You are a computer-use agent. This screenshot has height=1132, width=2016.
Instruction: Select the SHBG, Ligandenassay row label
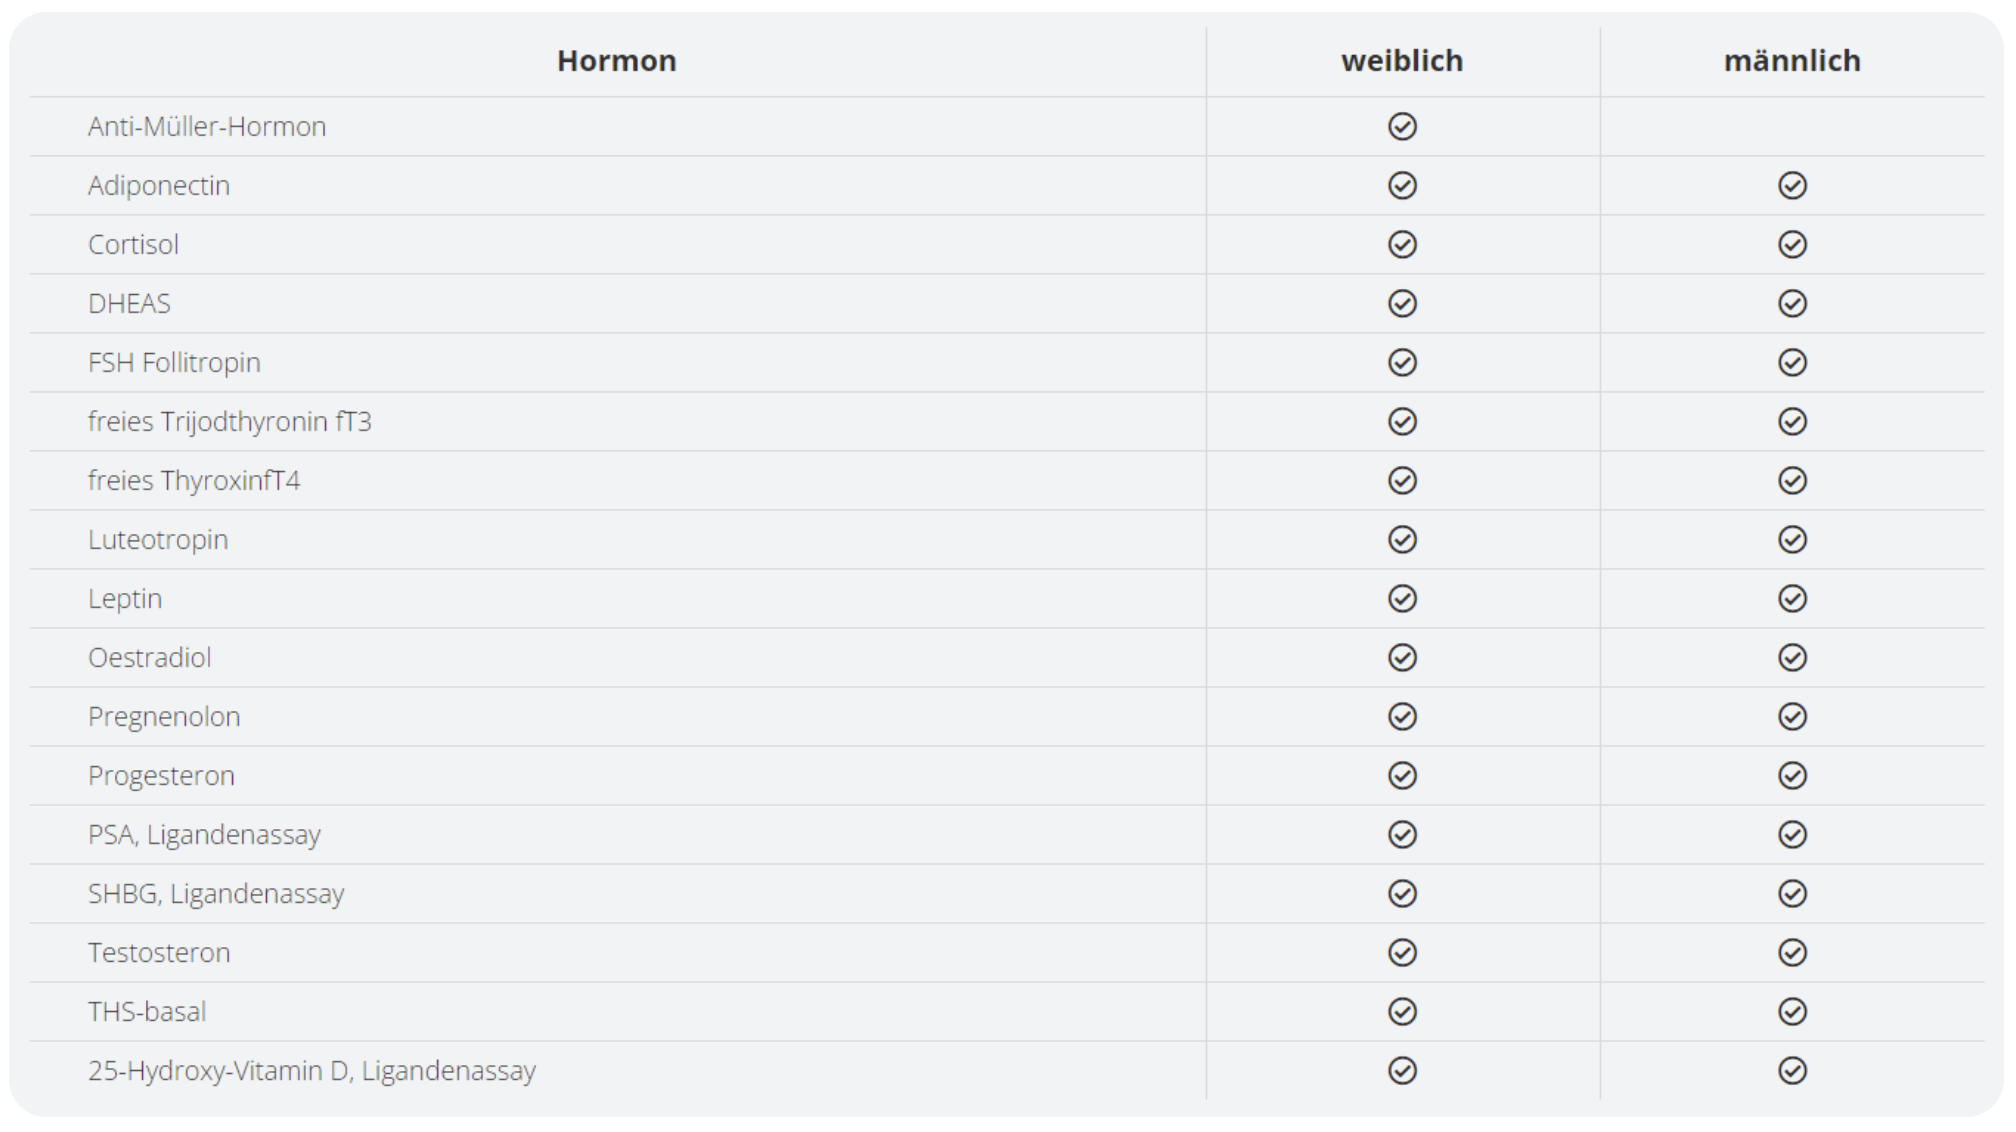(216, 894)
